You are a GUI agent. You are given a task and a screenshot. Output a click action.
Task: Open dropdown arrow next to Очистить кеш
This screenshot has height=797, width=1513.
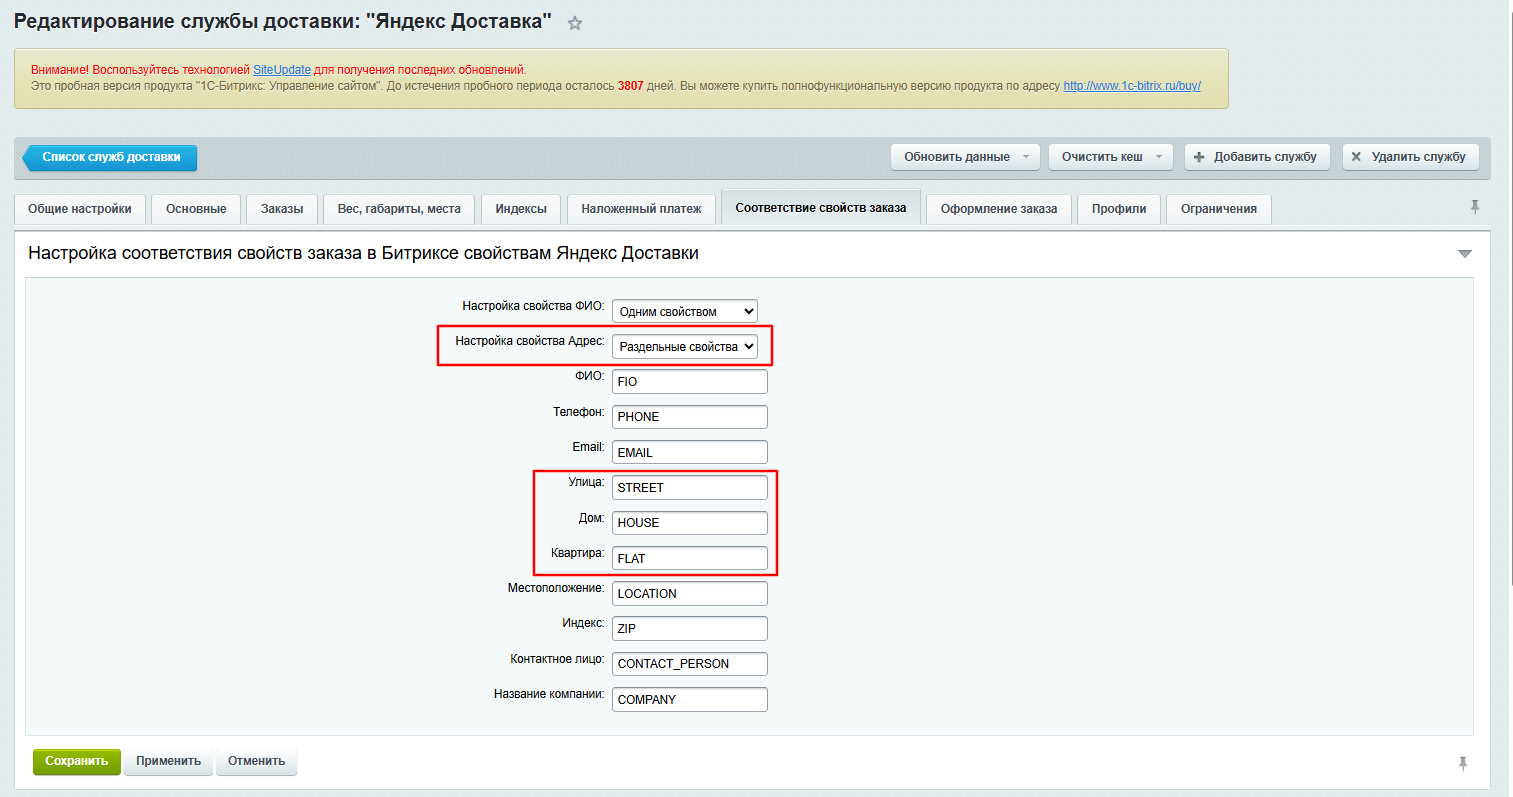pos(1159,157)
